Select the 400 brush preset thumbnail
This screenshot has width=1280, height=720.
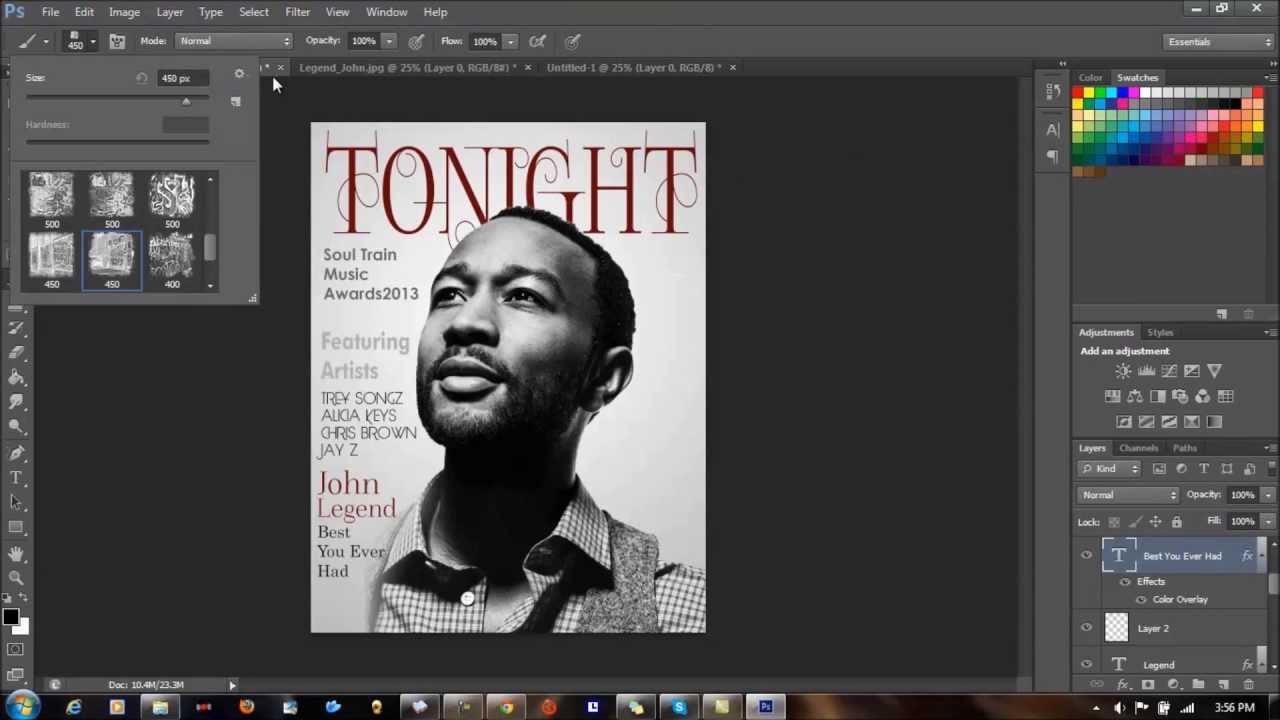(172, 260)
